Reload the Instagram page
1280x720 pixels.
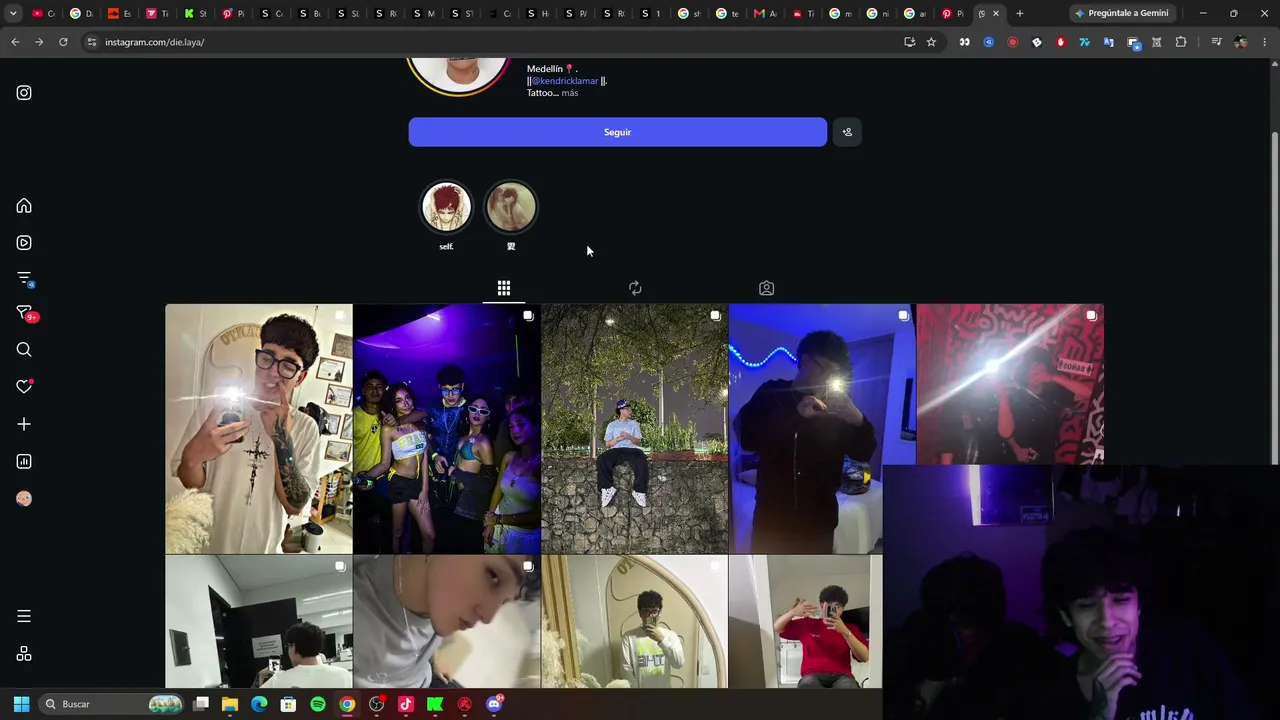pos(63,42)
